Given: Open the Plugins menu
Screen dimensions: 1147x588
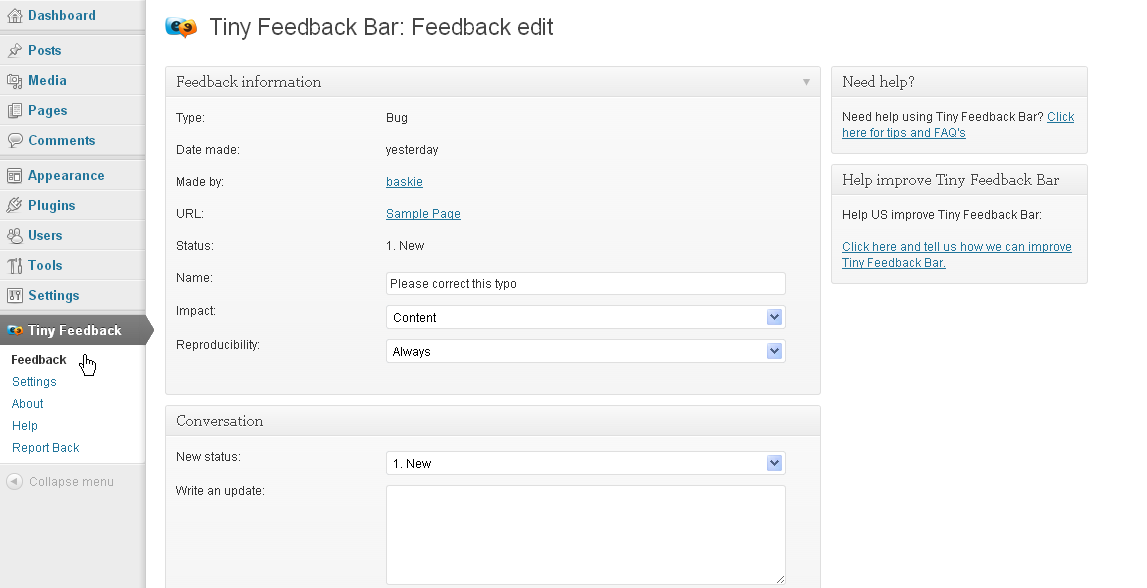Looking at the screenshot, I should [x=51, y=206].
